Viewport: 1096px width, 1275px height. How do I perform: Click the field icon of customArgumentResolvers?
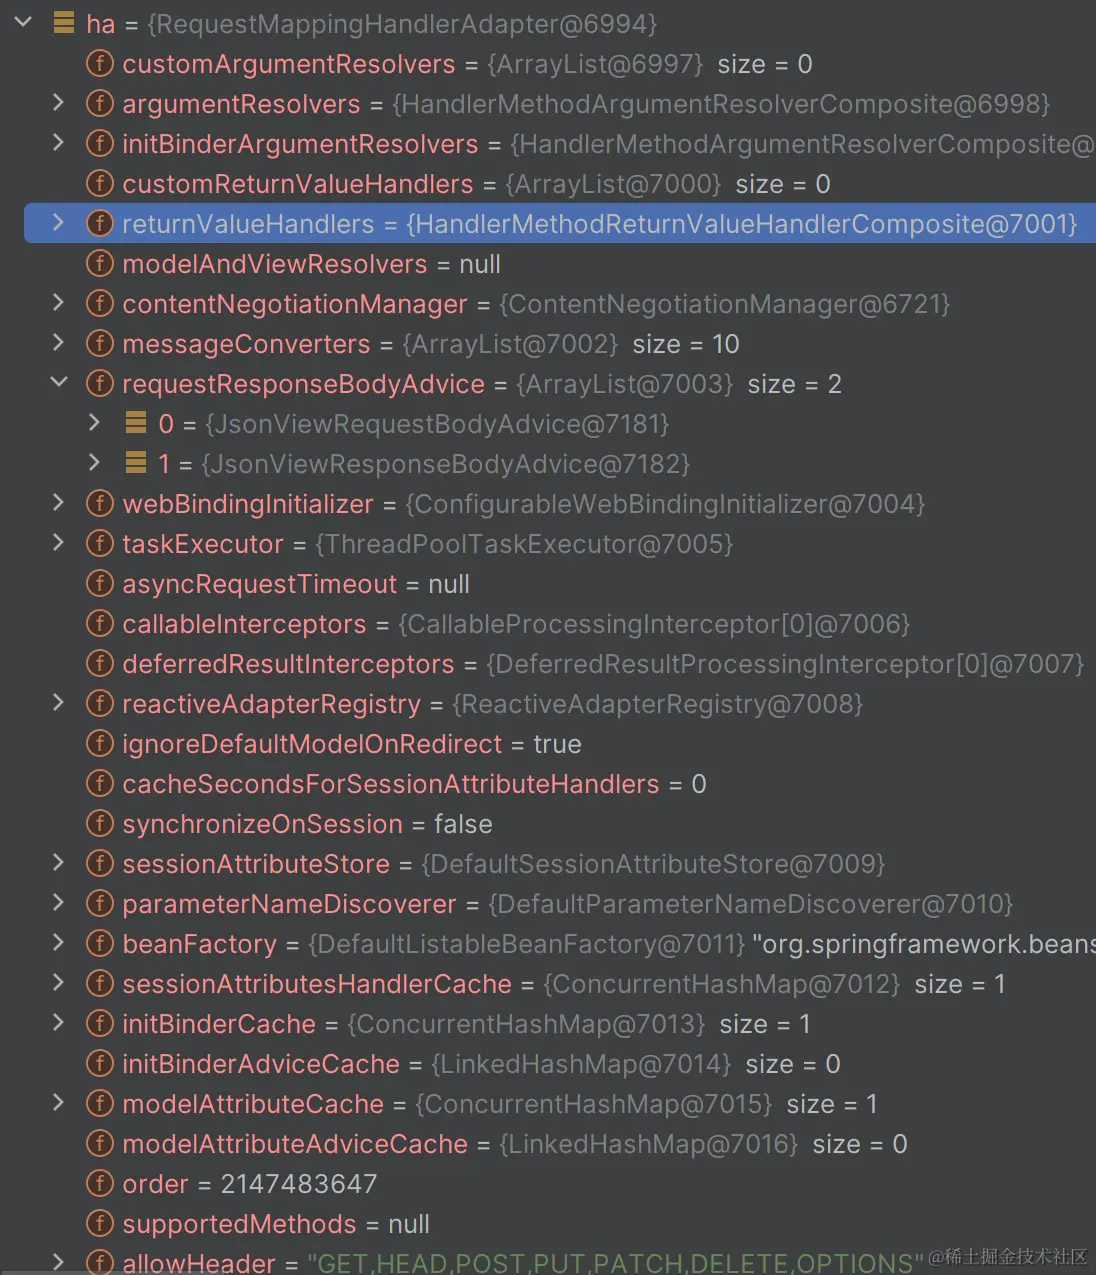100,64
